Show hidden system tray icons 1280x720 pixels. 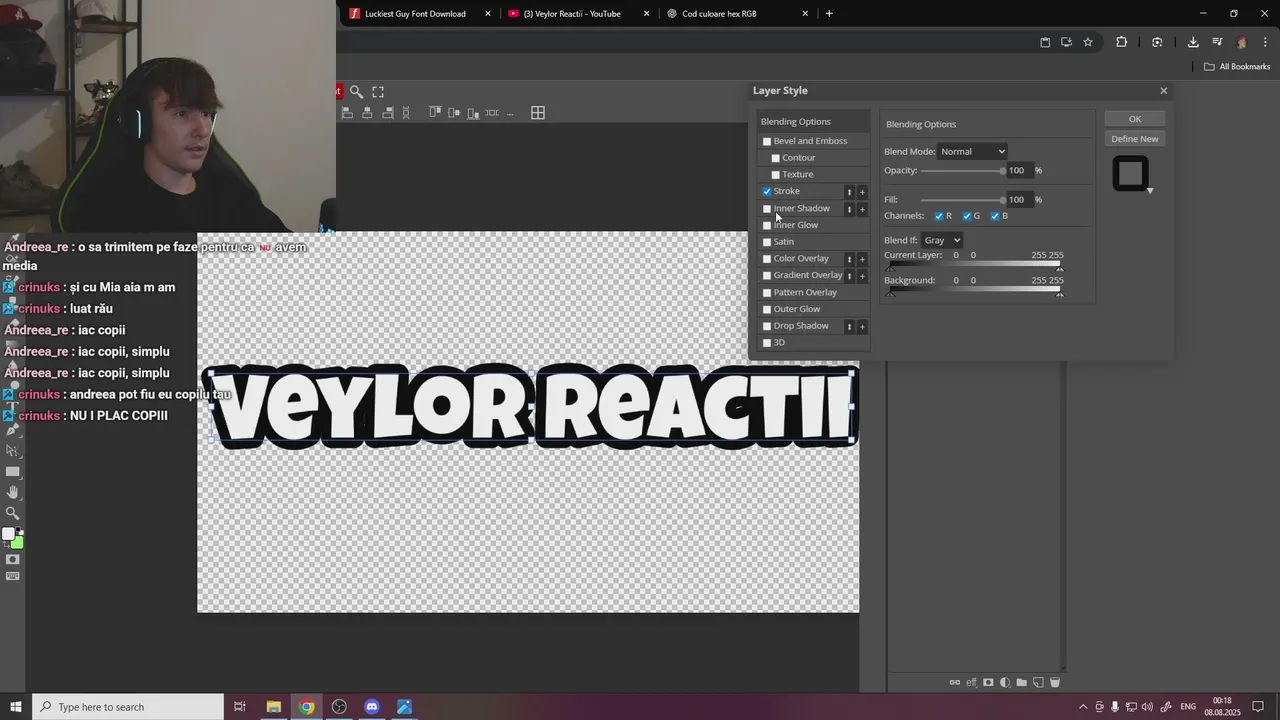click(x=1082, y=707)
